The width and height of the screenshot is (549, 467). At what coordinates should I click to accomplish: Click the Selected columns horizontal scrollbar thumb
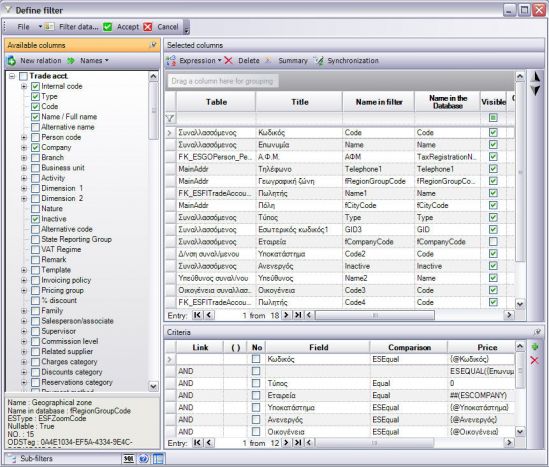tap(375, 315)
